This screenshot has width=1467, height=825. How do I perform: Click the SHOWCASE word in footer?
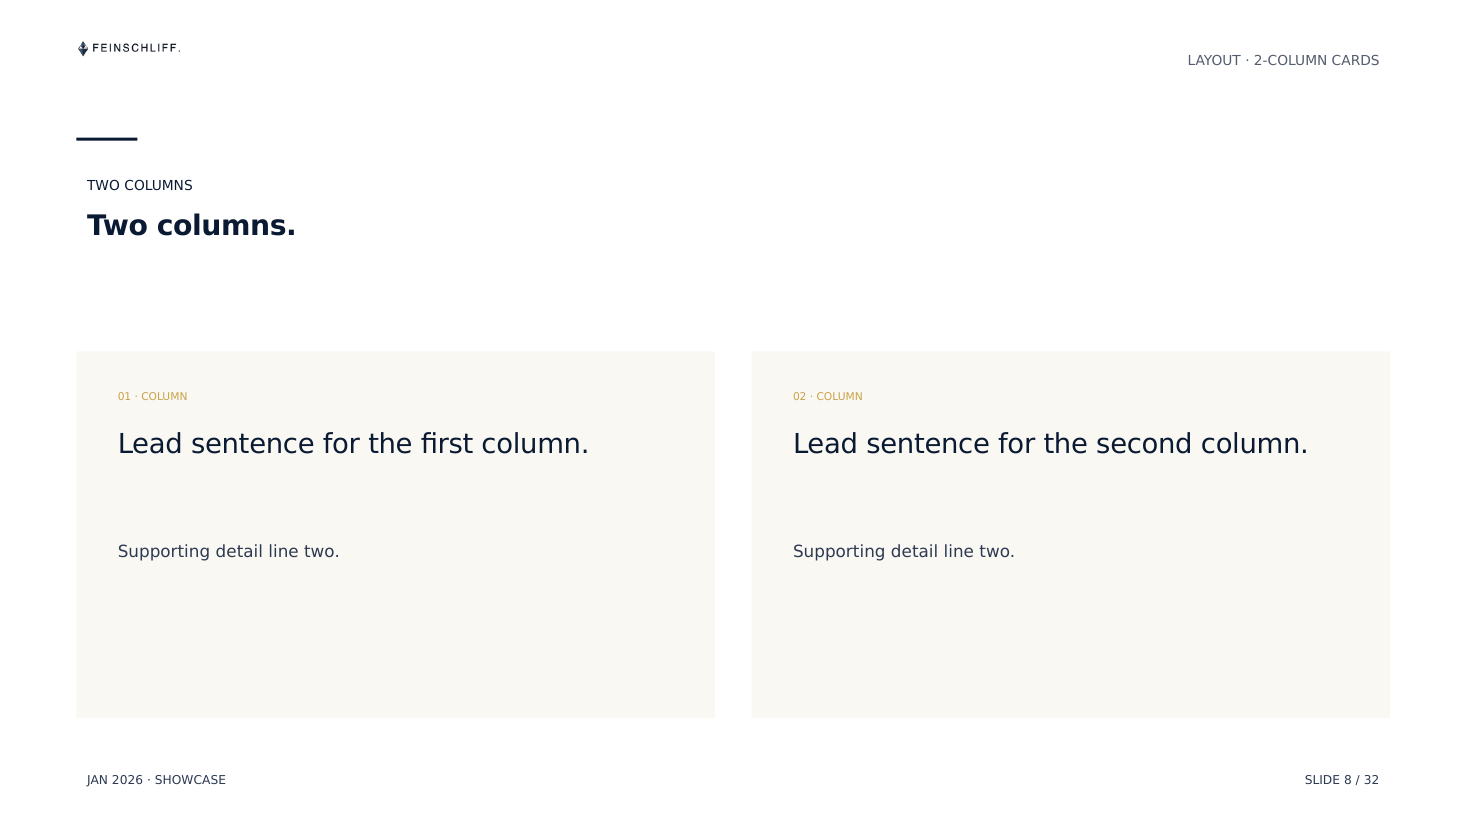point(190,780)
